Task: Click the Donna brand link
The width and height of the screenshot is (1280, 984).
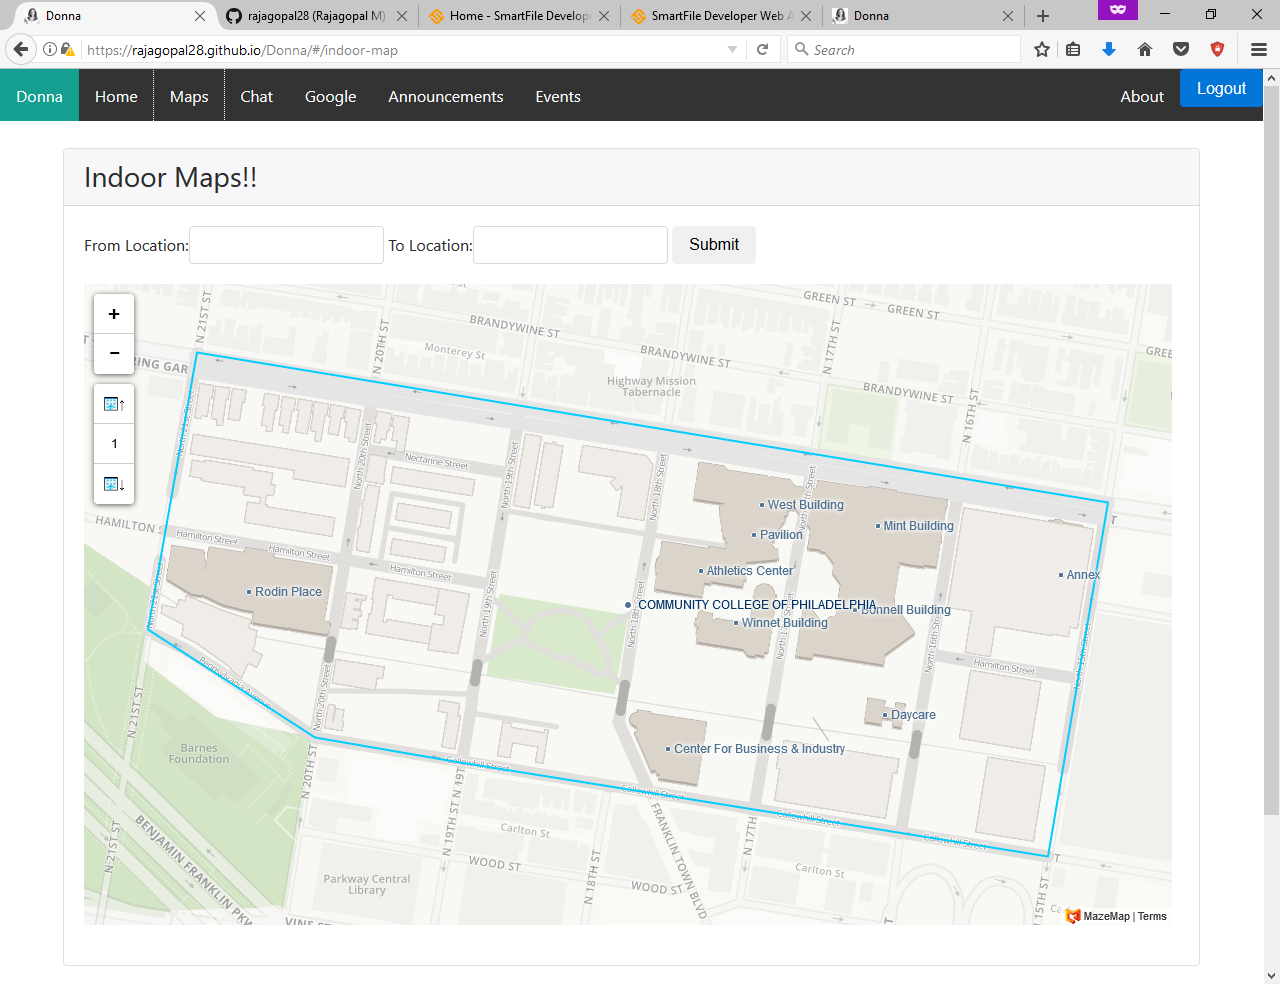Action: point(39,96)
